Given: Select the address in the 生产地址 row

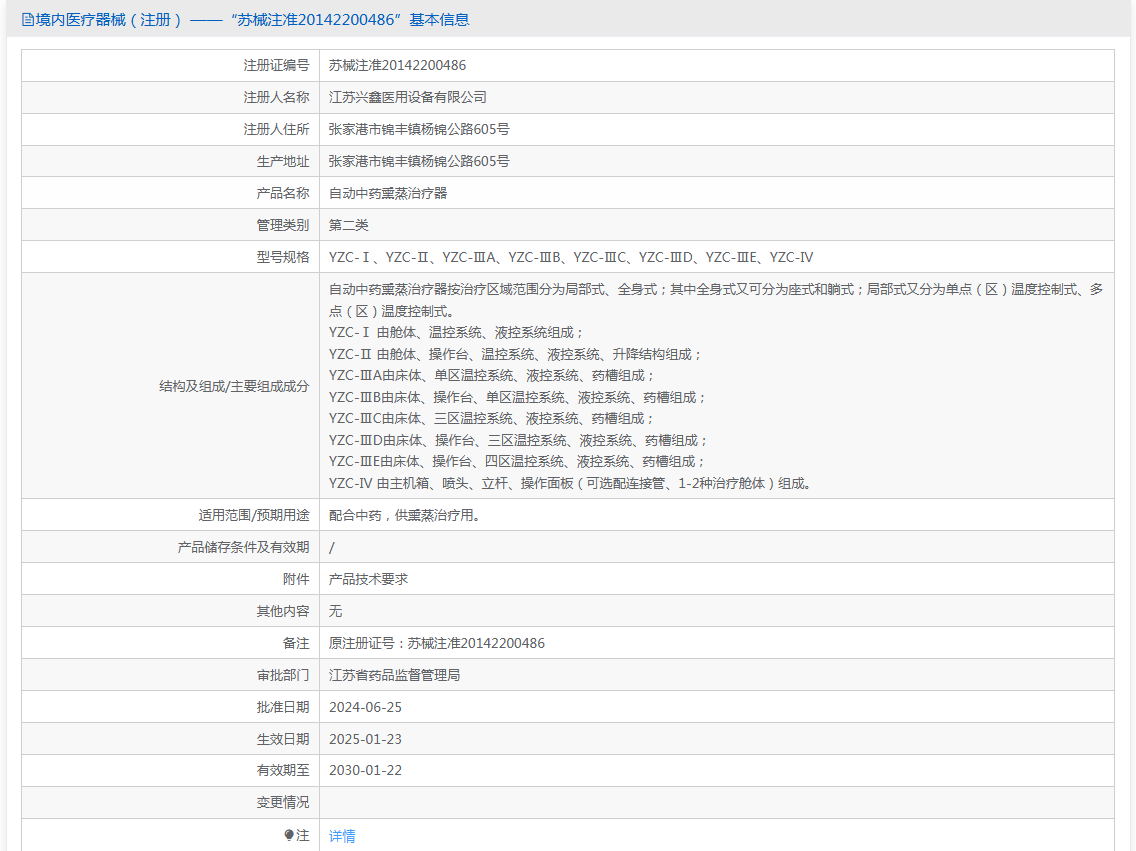Looking at the screenshot, I should coord(419,161).
